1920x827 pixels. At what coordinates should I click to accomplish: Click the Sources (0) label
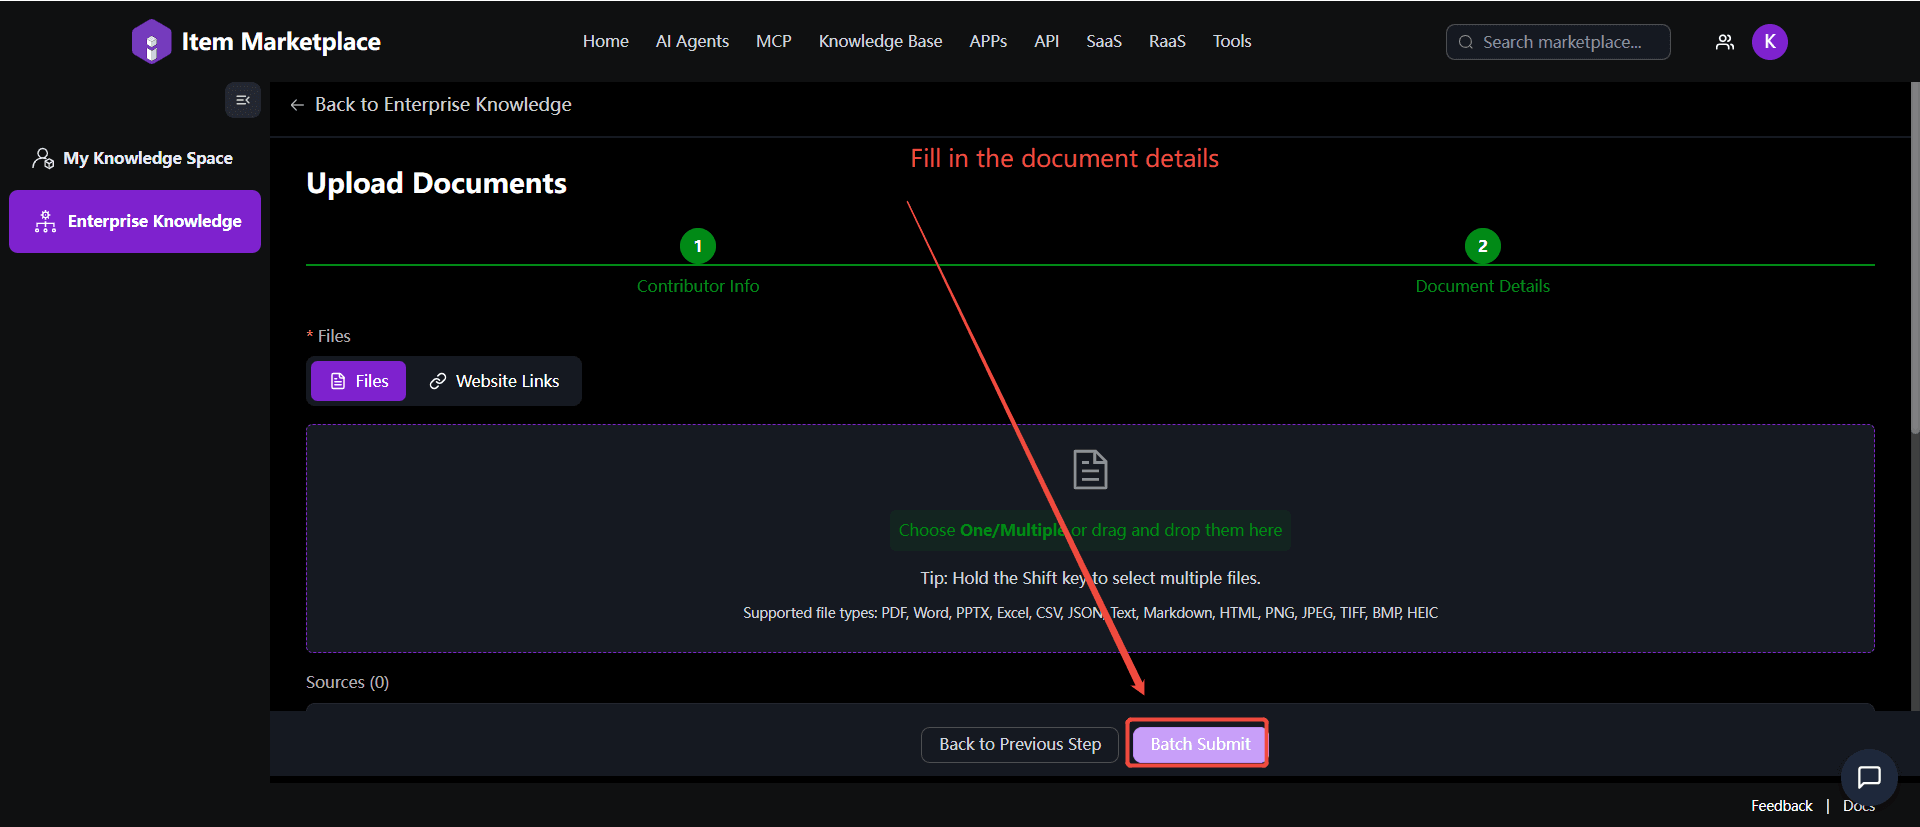(347, 682)
